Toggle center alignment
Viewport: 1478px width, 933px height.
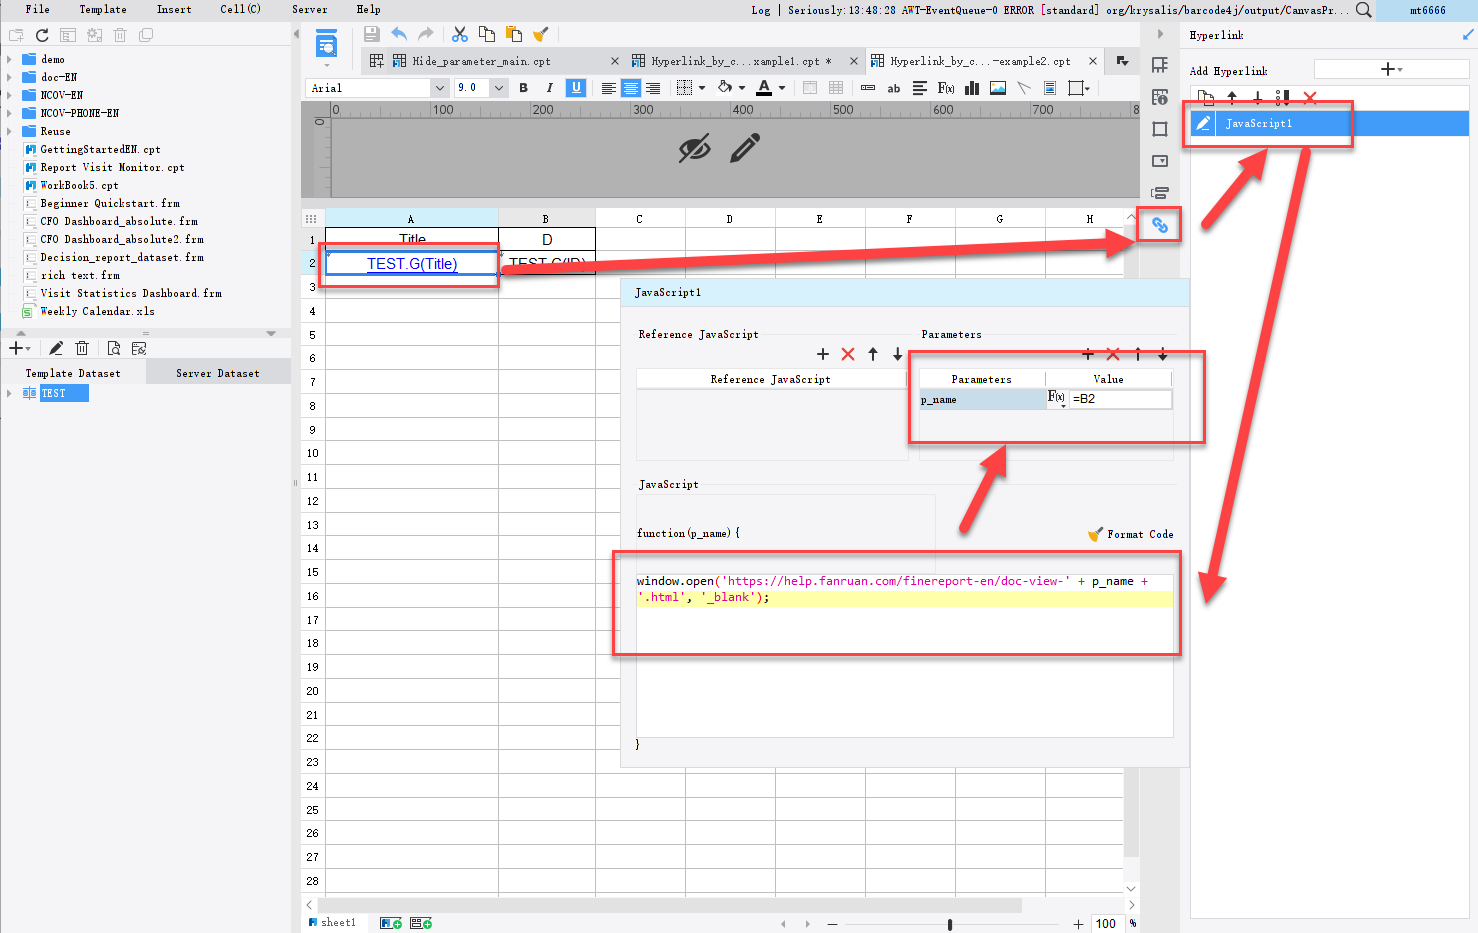point(630,88)
